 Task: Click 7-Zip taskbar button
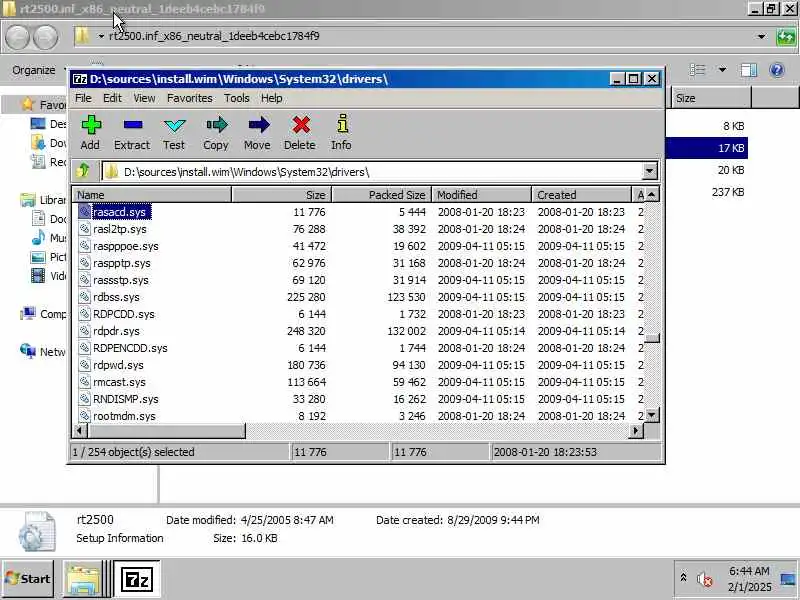click(137, 579)
